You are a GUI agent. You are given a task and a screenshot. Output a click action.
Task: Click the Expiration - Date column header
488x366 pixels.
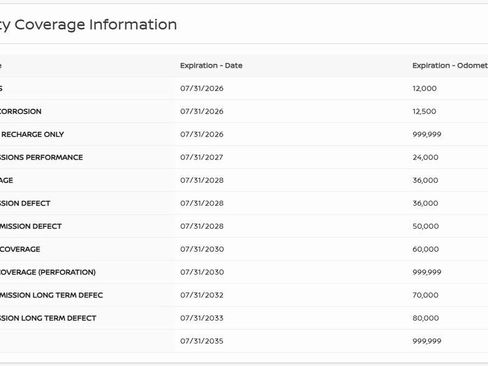211,66
